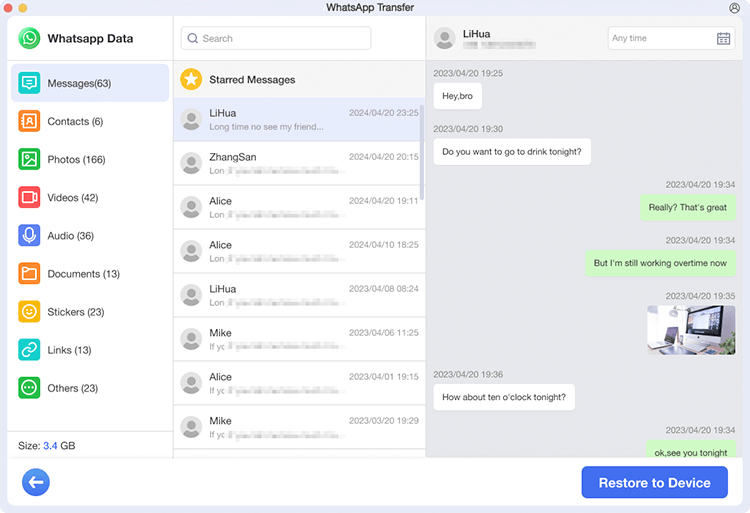Click LiHua's avatar in chat header
The height and width of the screenshot is (513, 750).
(444, 38)
